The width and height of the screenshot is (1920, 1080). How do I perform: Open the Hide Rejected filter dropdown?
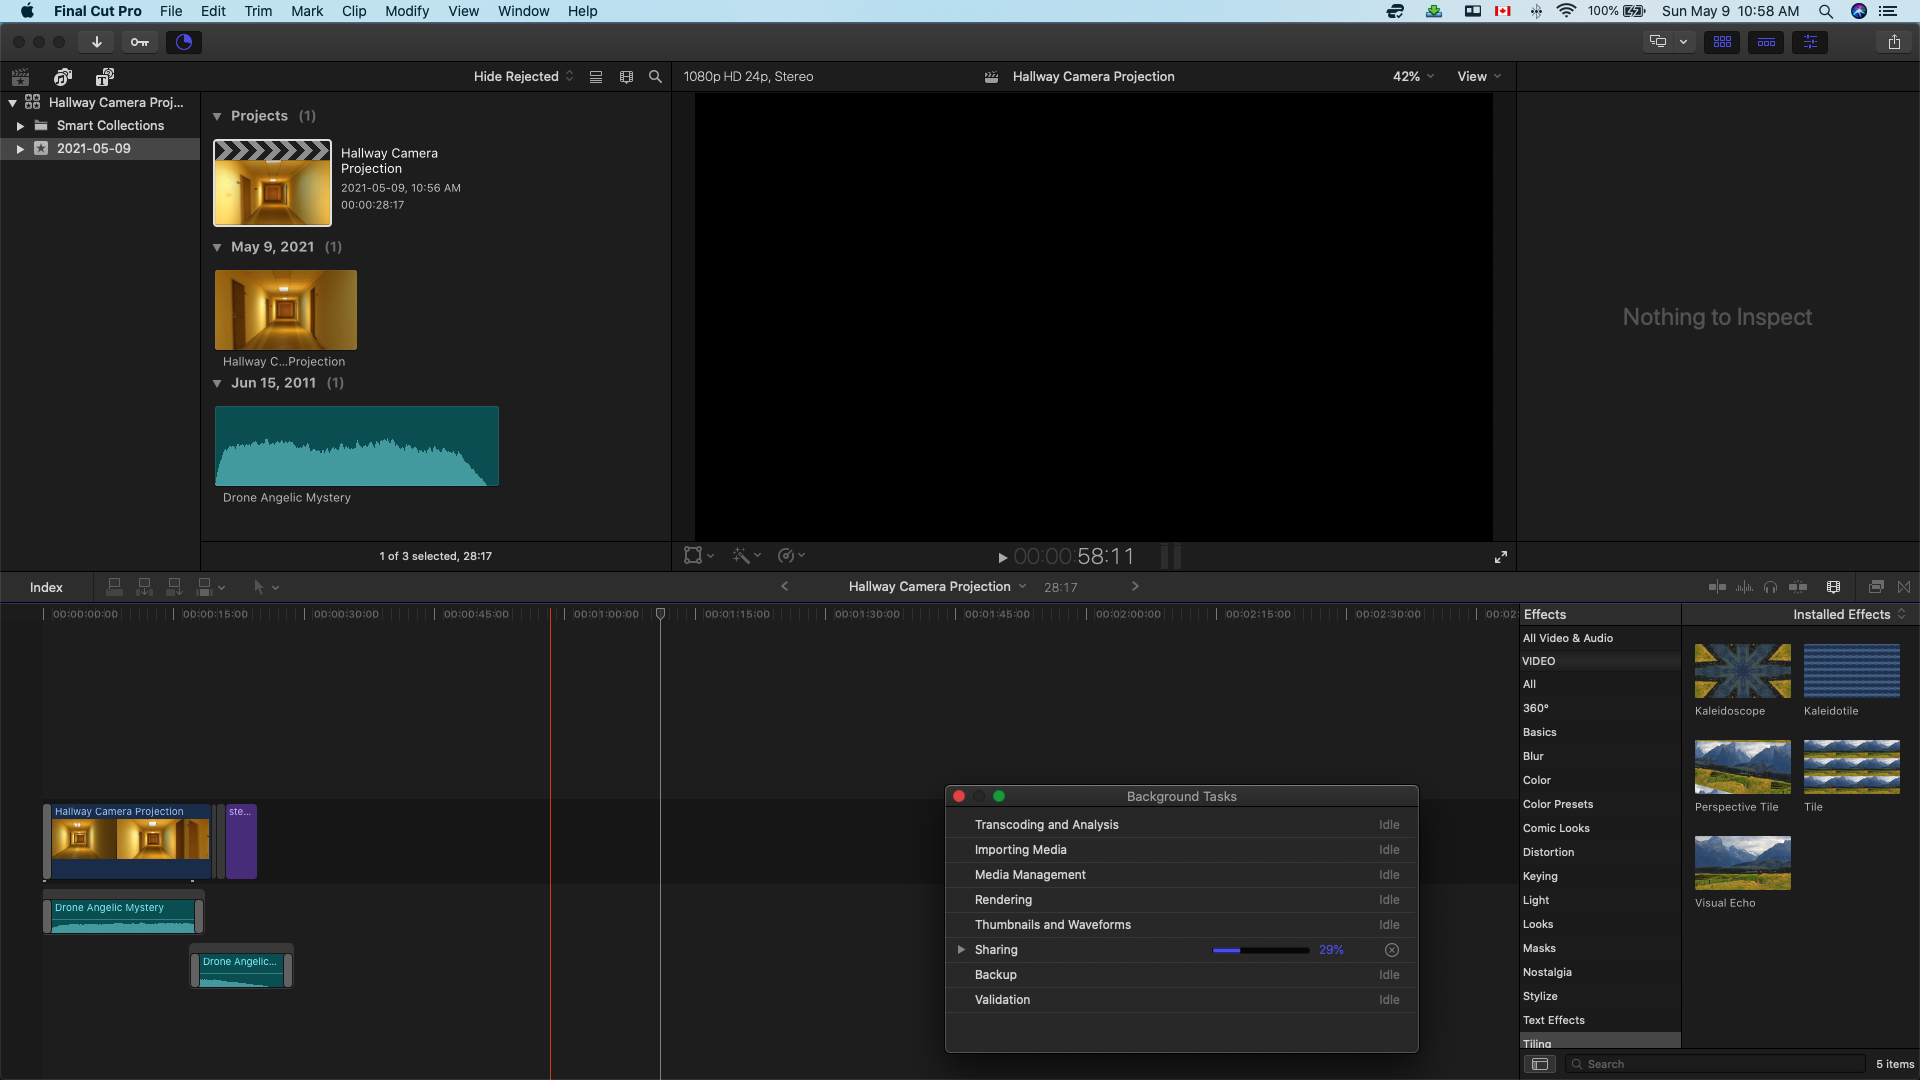tap(524, 77)
